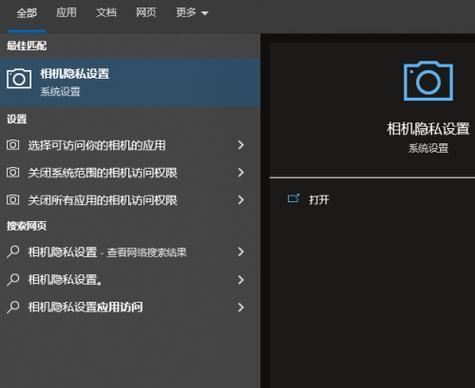The height and width of the screenshot is (388, 475).
Task: Switch to the 网页 tab
Action: tap(146, 13)
